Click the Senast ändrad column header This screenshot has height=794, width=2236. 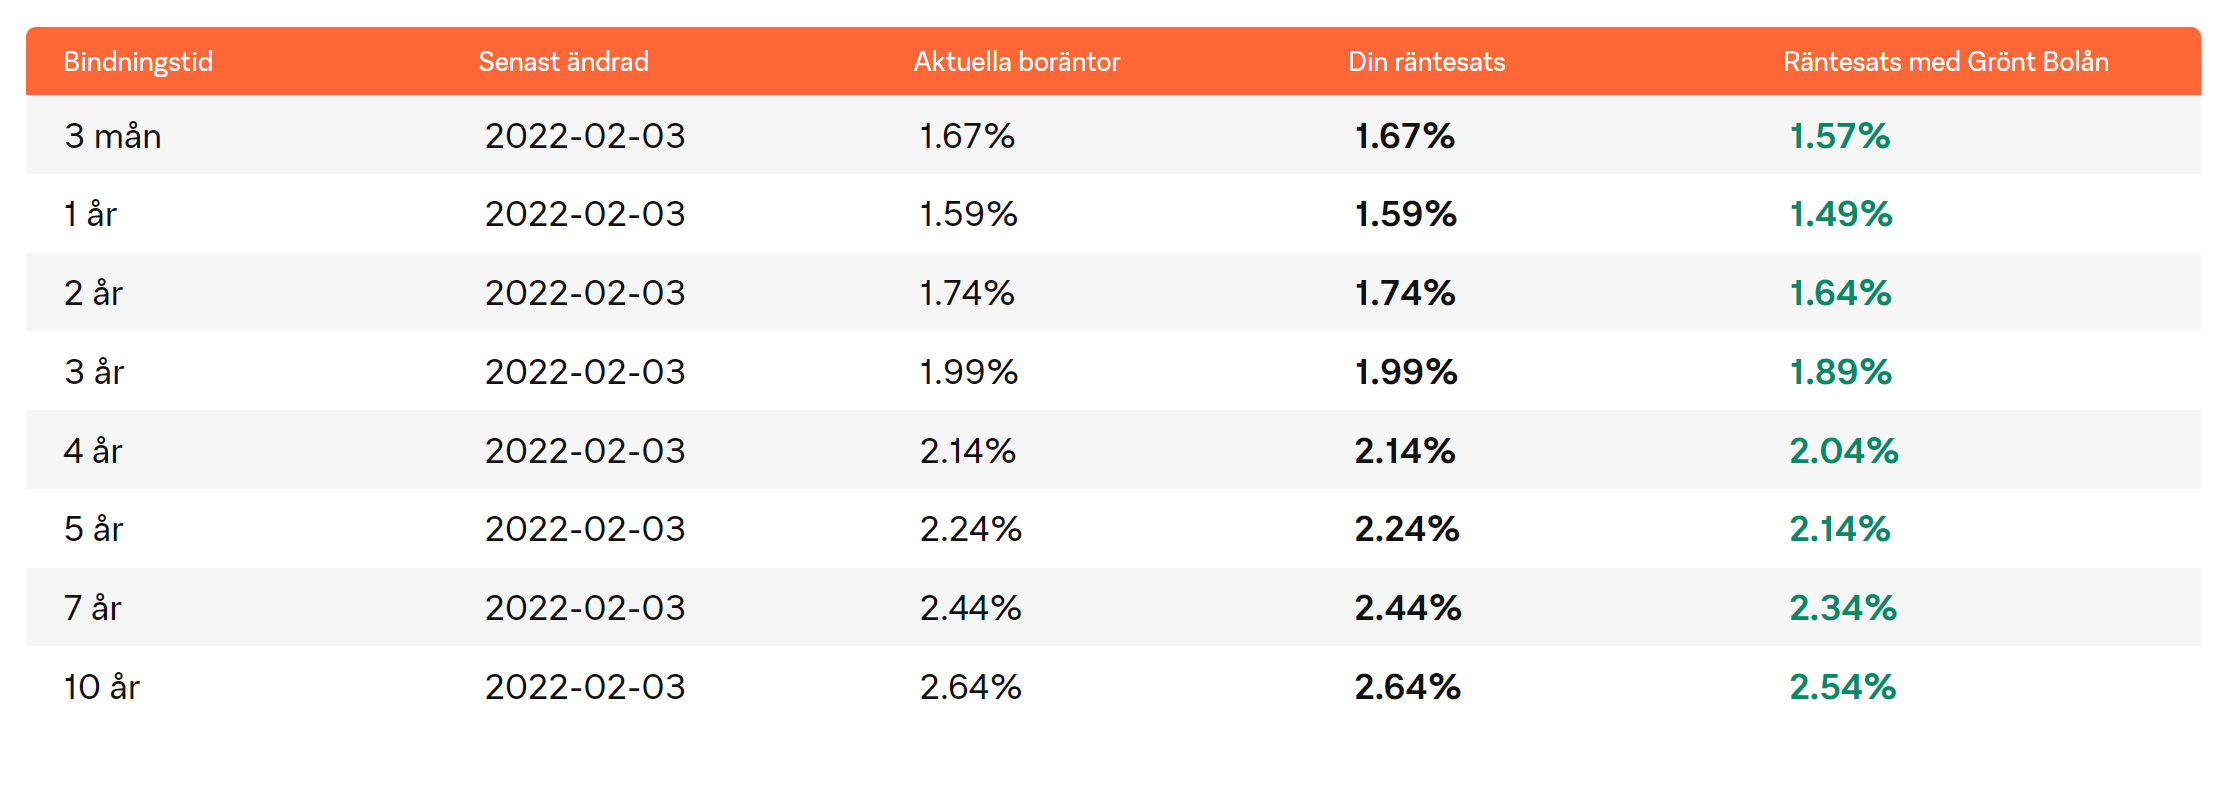563,62
